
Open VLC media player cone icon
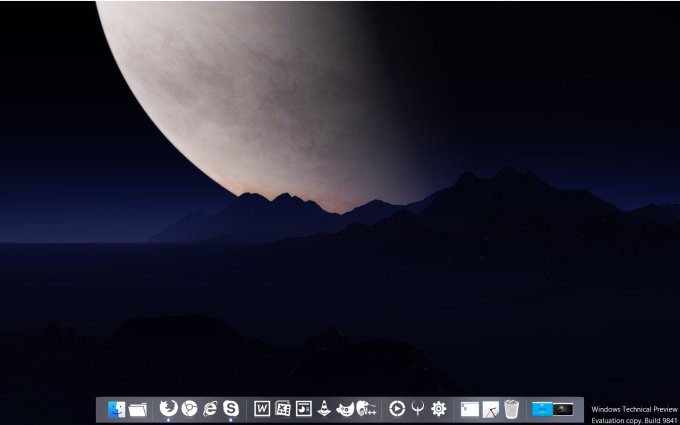point(324,408)
